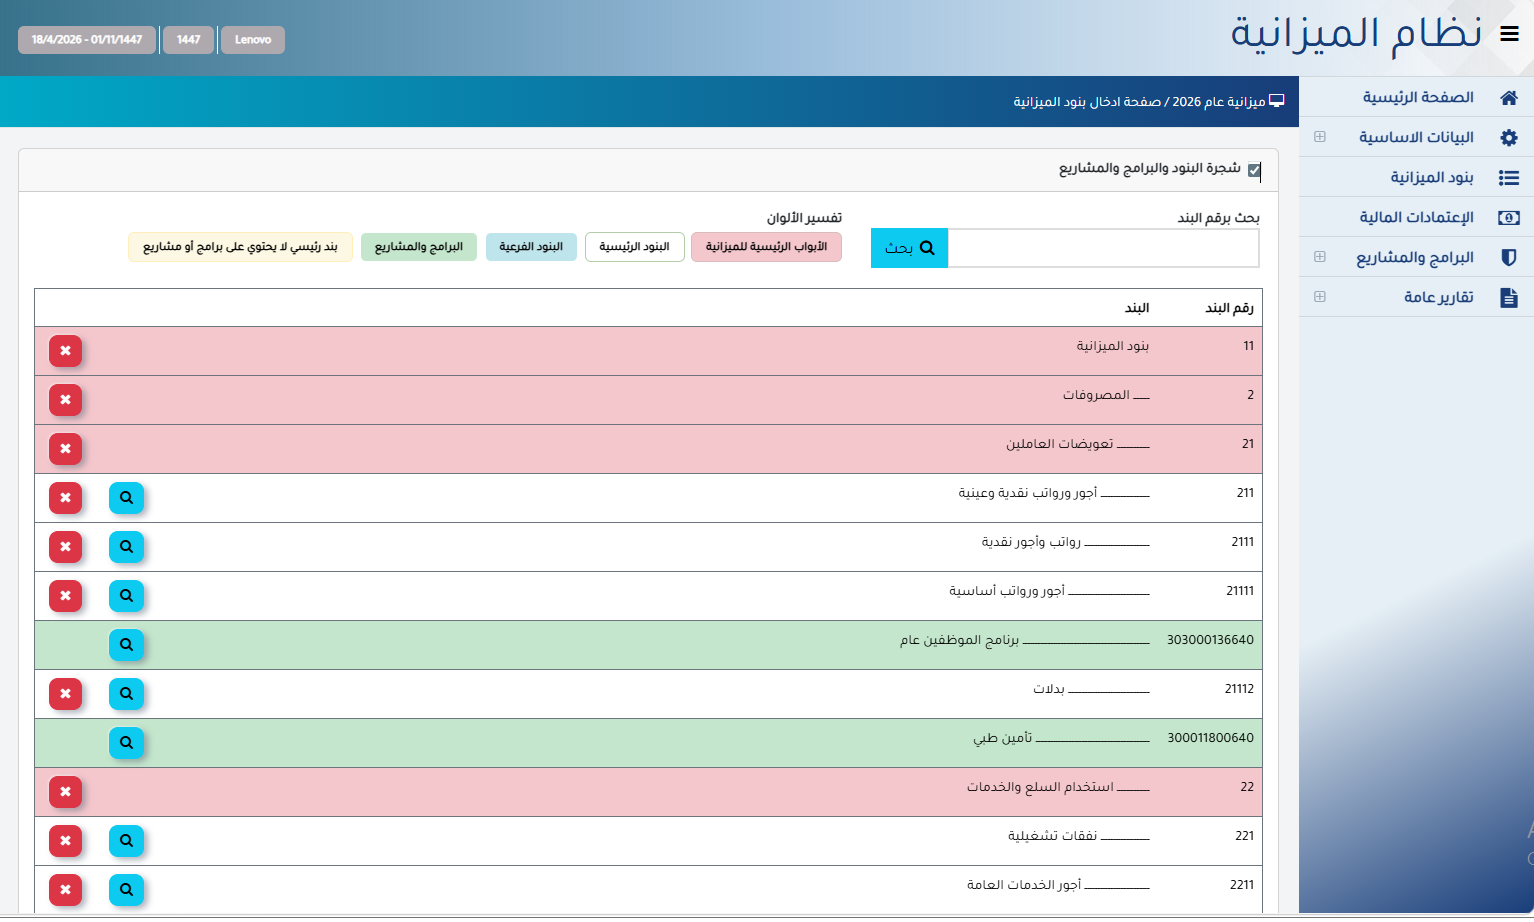This screenshot has height=922, width=1534.
Task: Click the home icon for الصفحة الرئيسية
Action: click(1509, 97)
